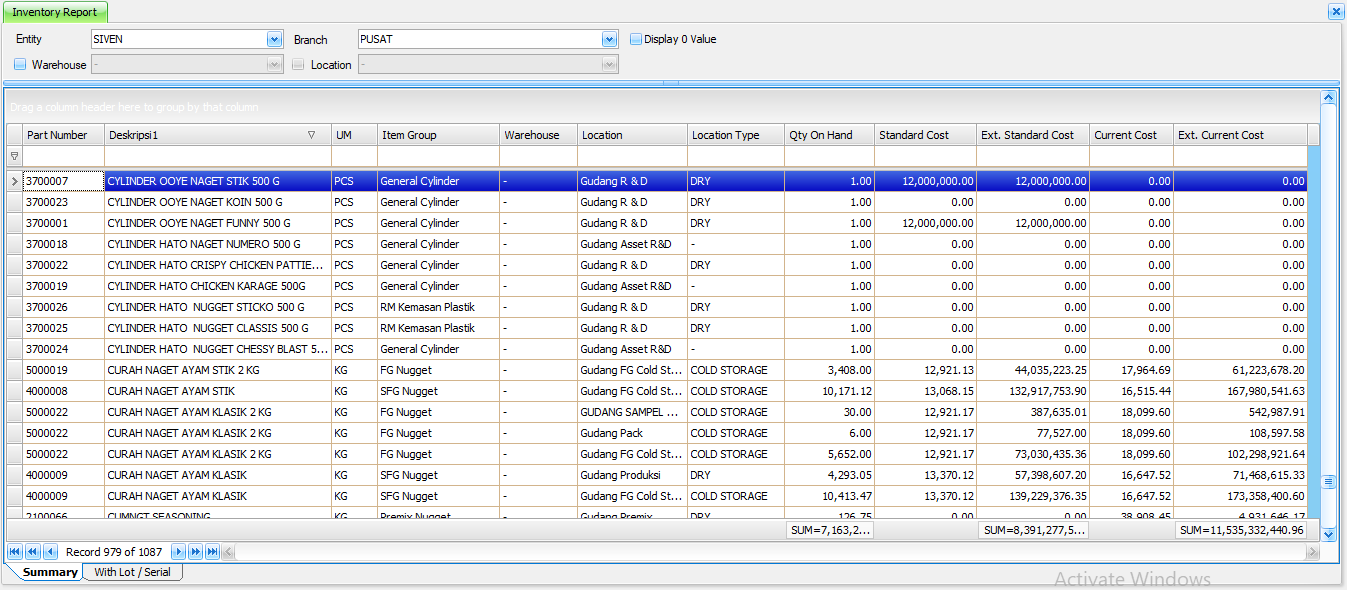Click the vertical scrollbar thumb
This screenshot has height=590, width=1347.
(1328, 481)
